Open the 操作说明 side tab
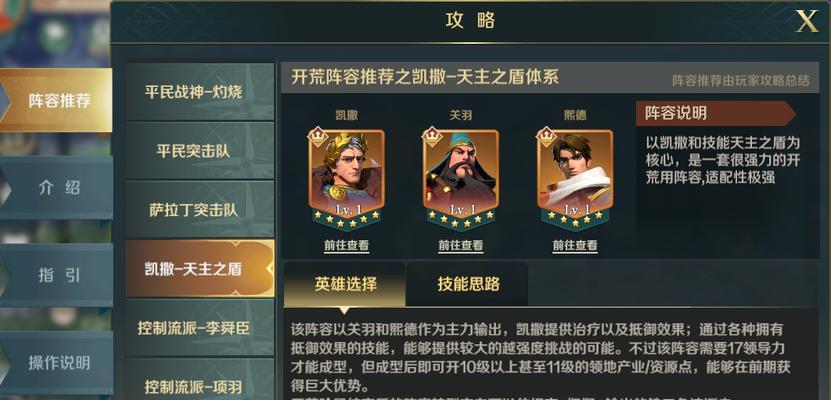This screenshot has height=400, width=831. click(x=56, y=363)
